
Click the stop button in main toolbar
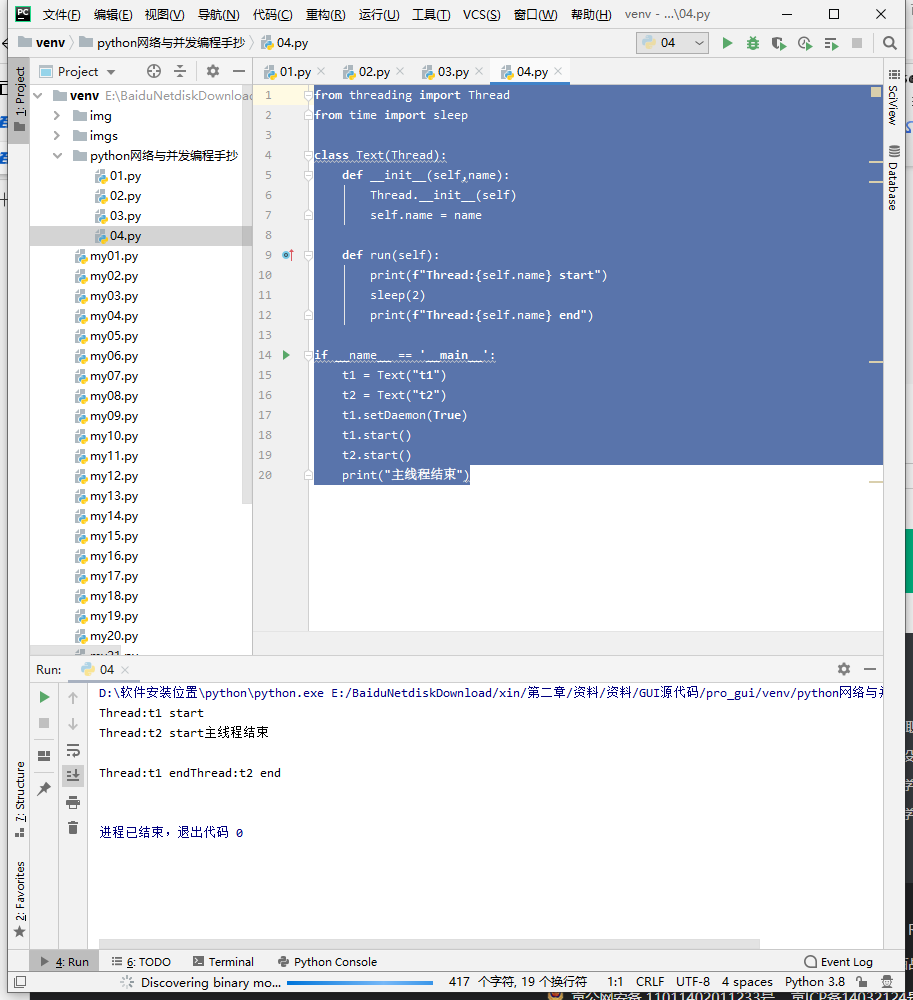pyautogui.click(x=857, y=43)
